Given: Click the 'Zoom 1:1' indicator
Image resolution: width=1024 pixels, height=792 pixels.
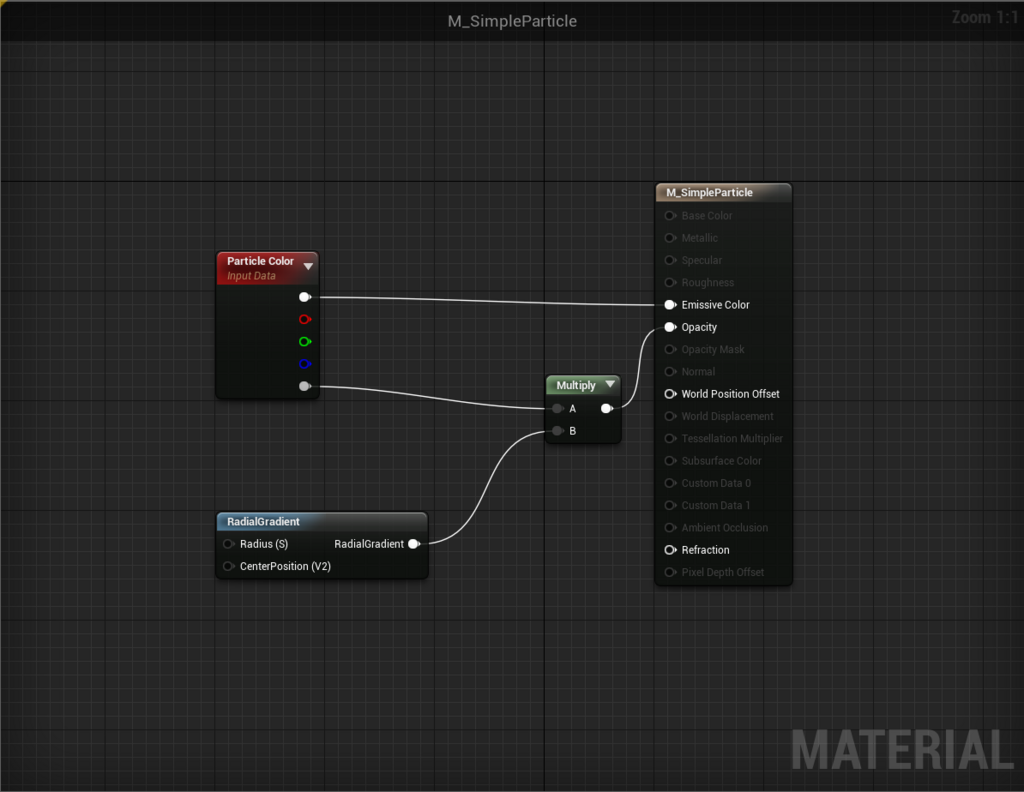Looking at the screenshot, I should click(x=984, y=18).
